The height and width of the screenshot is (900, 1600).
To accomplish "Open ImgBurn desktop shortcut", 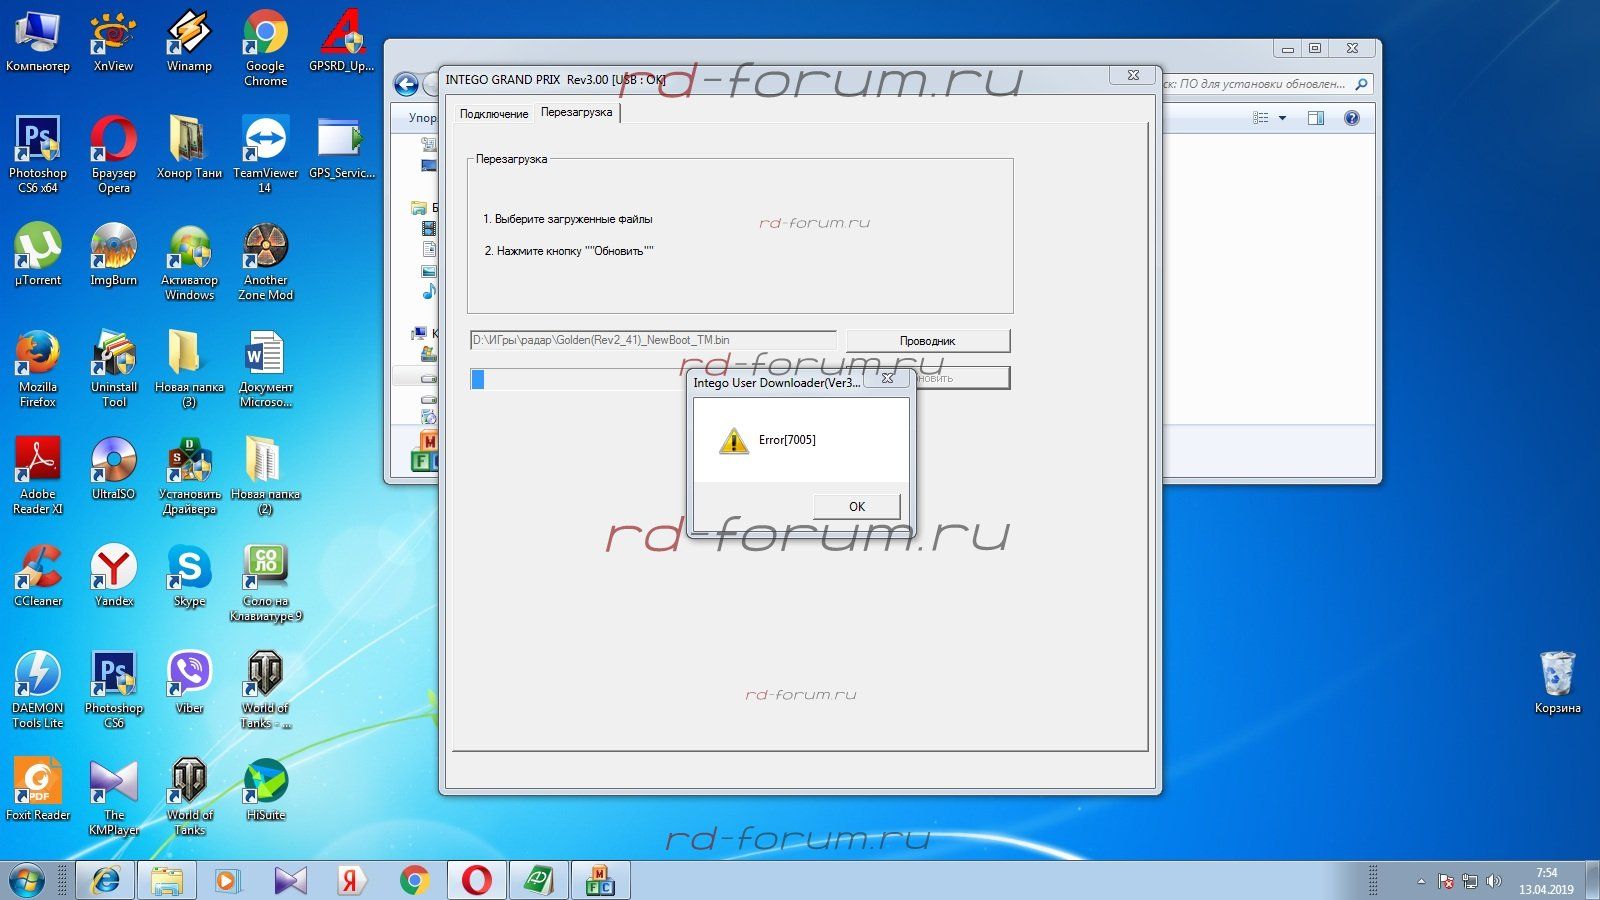I will [113, 255].
